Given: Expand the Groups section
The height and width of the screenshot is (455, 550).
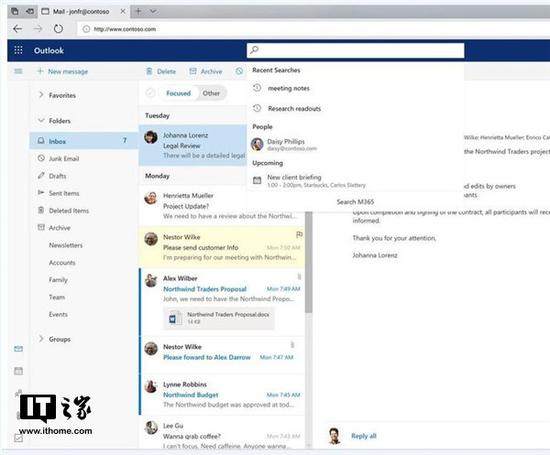Looking at the screenshot, I should (x=41, y=339).
